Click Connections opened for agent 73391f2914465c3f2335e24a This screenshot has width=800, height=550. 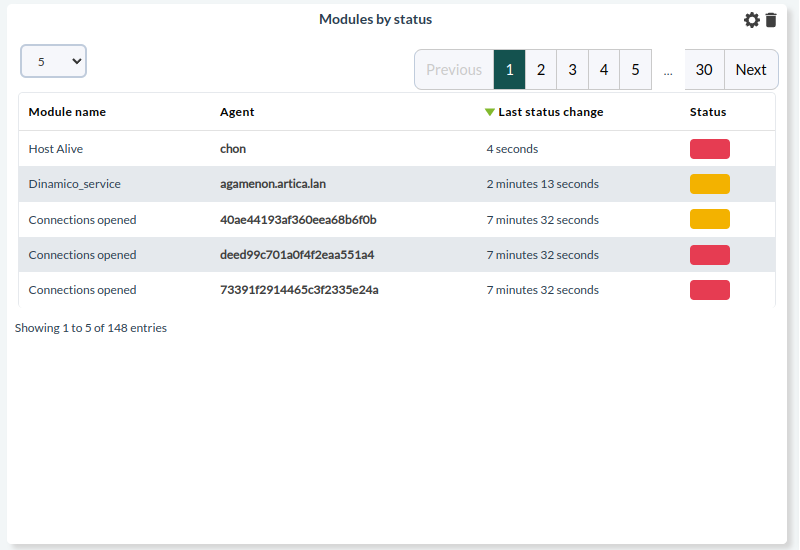(x=82, y=290)
